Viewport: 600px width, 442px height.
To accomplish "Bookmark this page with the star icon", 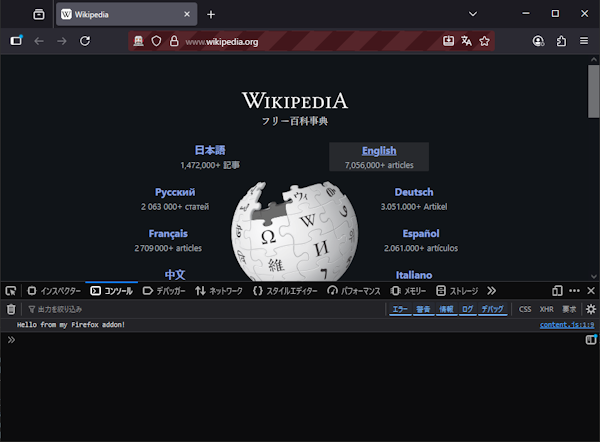I will (x=484, y=41).
